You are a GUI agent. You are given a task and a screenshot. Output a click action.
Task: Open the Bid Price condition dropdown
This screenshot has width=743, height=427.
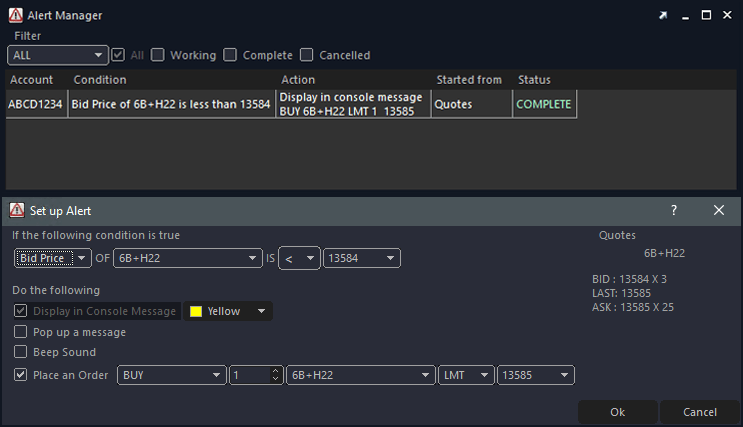pyautogui.click(x=53, y=258)
